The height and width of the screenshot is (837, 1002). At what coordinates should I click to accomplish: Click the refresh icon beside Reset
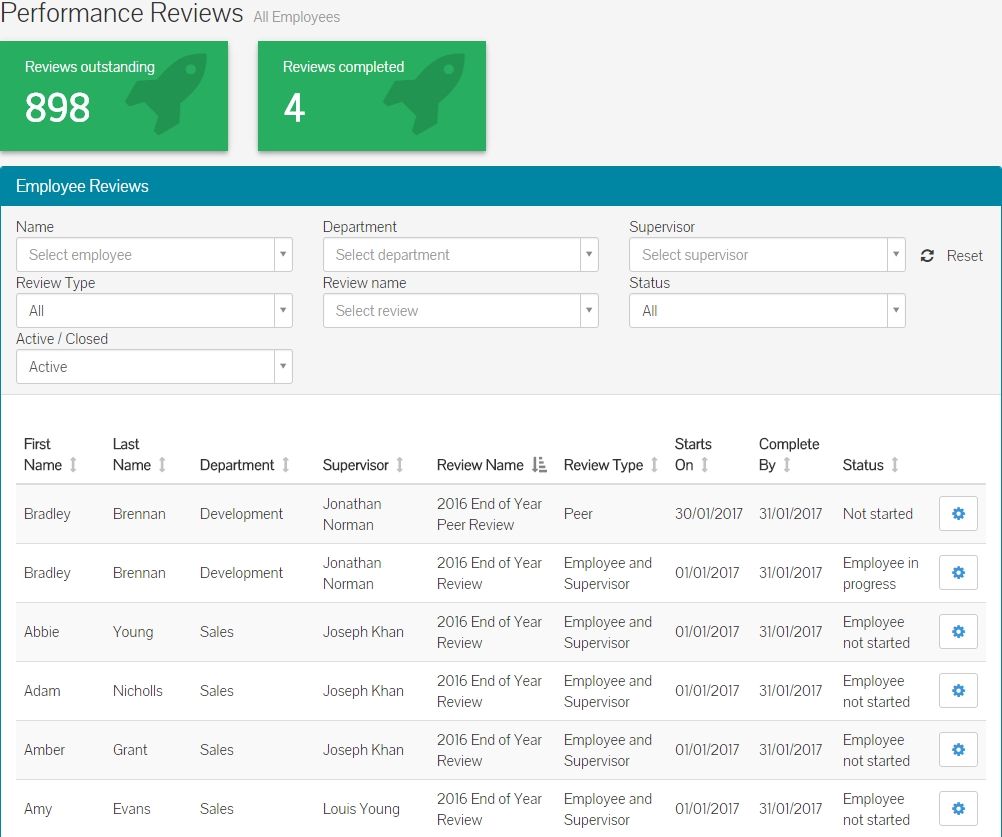[927, 256]
